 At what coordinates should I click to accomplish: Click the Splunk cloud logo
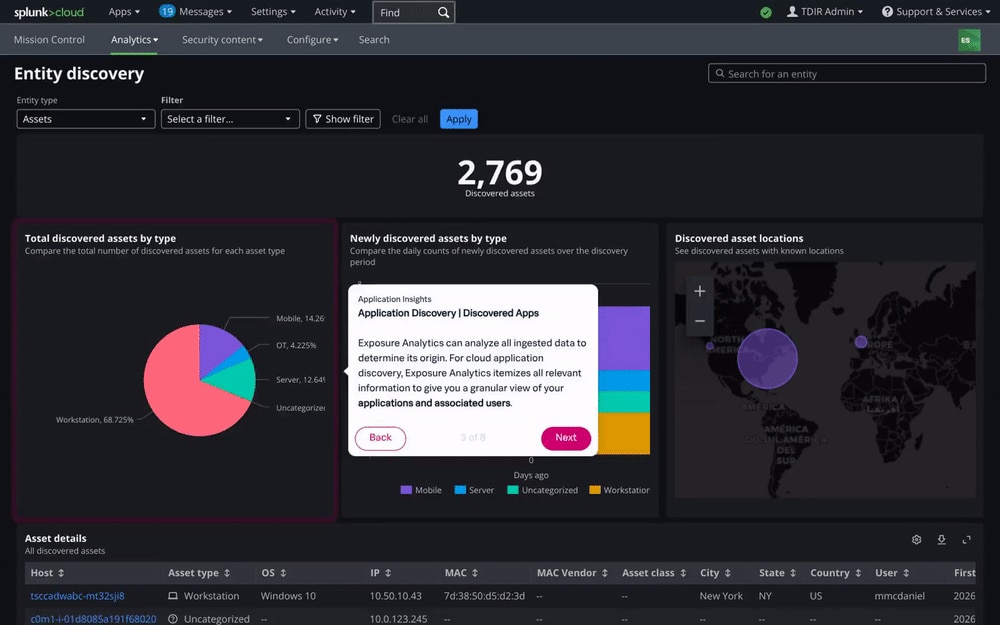[x=49, y=12]
